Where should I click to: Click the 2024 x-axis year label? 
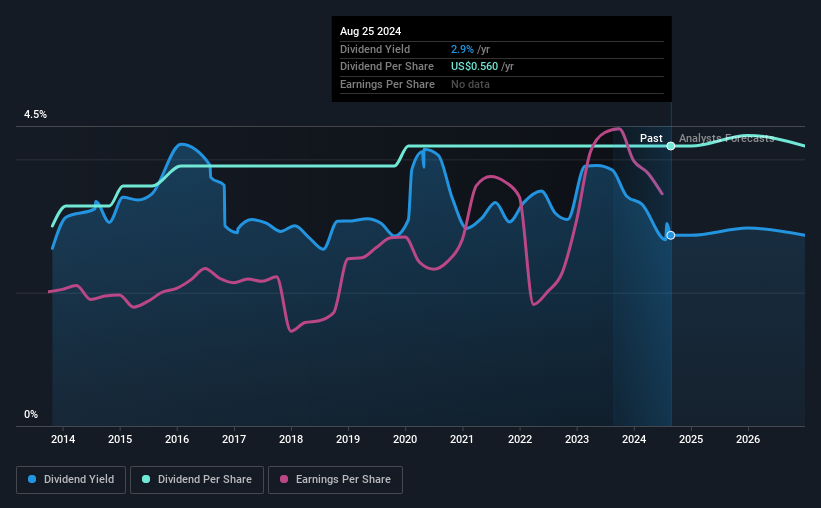click(x=634, y=439)
